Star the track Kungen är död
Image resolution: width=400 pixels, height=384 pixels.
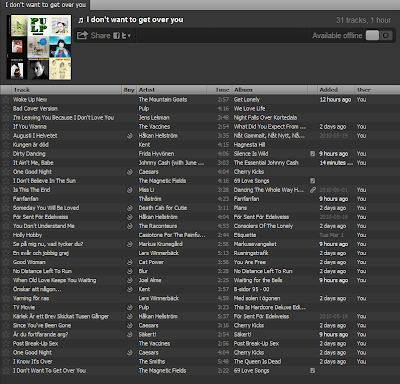(x=6, y=145)
